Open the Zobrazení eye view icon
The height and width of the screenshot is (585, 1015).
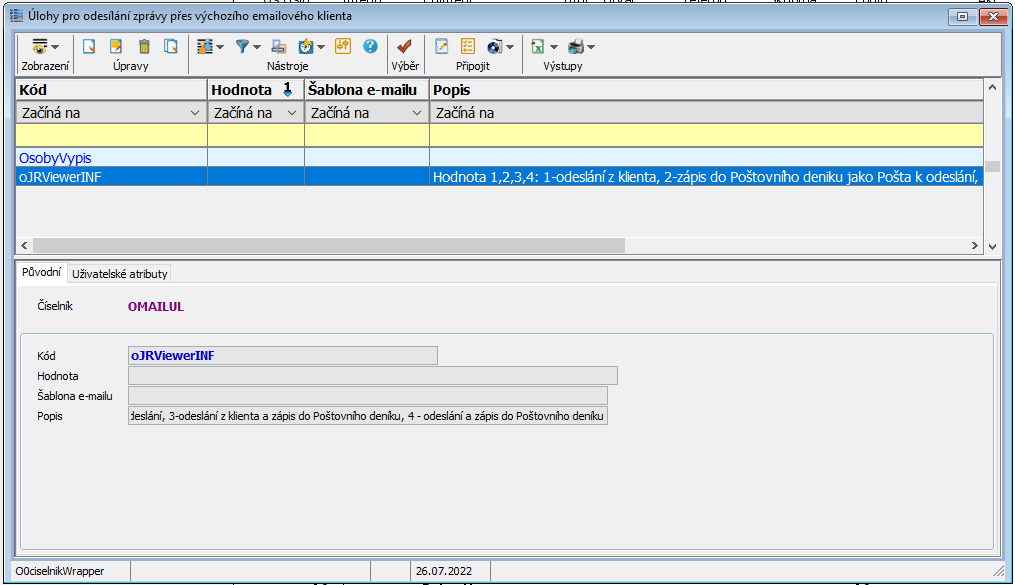(40, 47)
